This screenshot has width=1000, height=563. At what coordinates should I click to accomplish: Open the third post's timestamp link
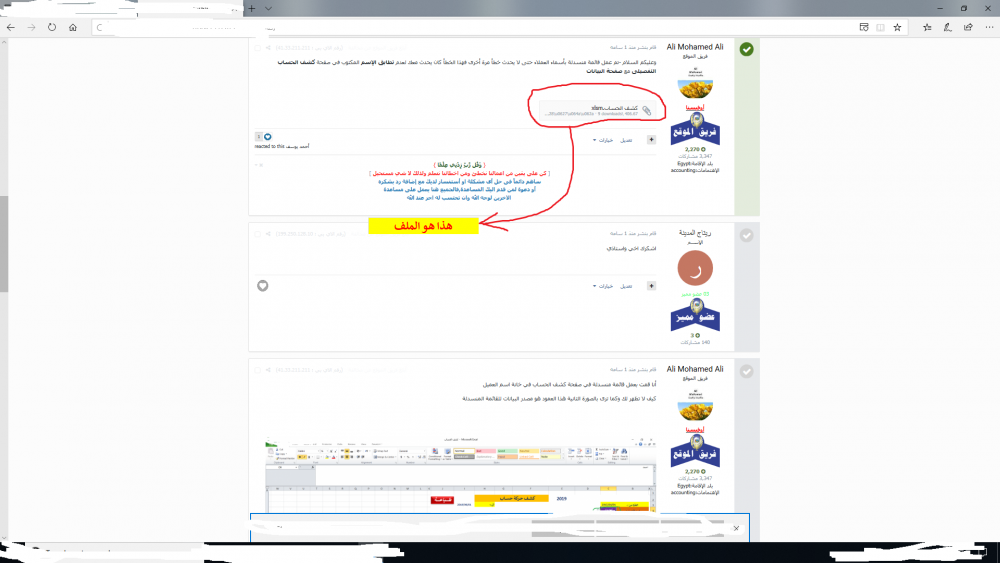pyautogui.click(x=633, y=370)
